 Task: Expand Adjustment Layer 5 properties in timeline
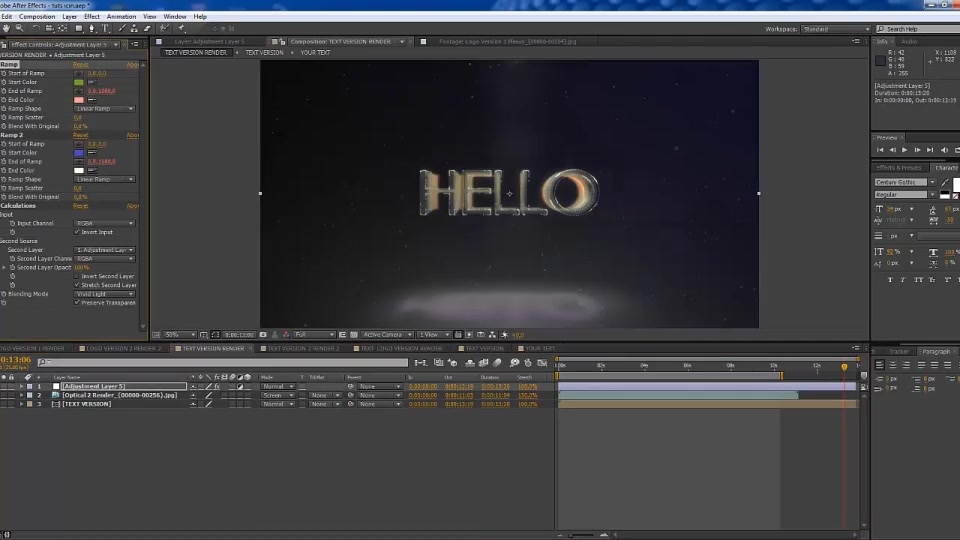[x=21, y=386]
